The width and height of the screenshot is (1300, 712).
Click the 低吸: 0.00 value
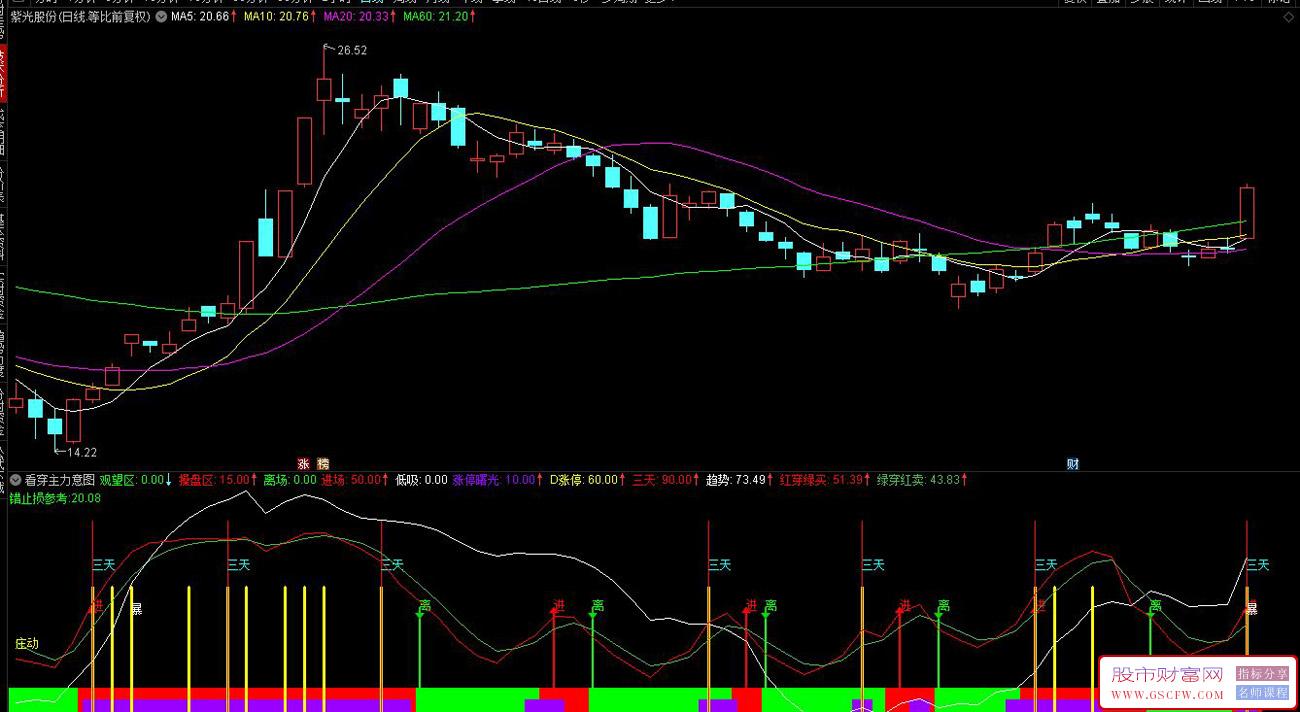tap(422, 480)
